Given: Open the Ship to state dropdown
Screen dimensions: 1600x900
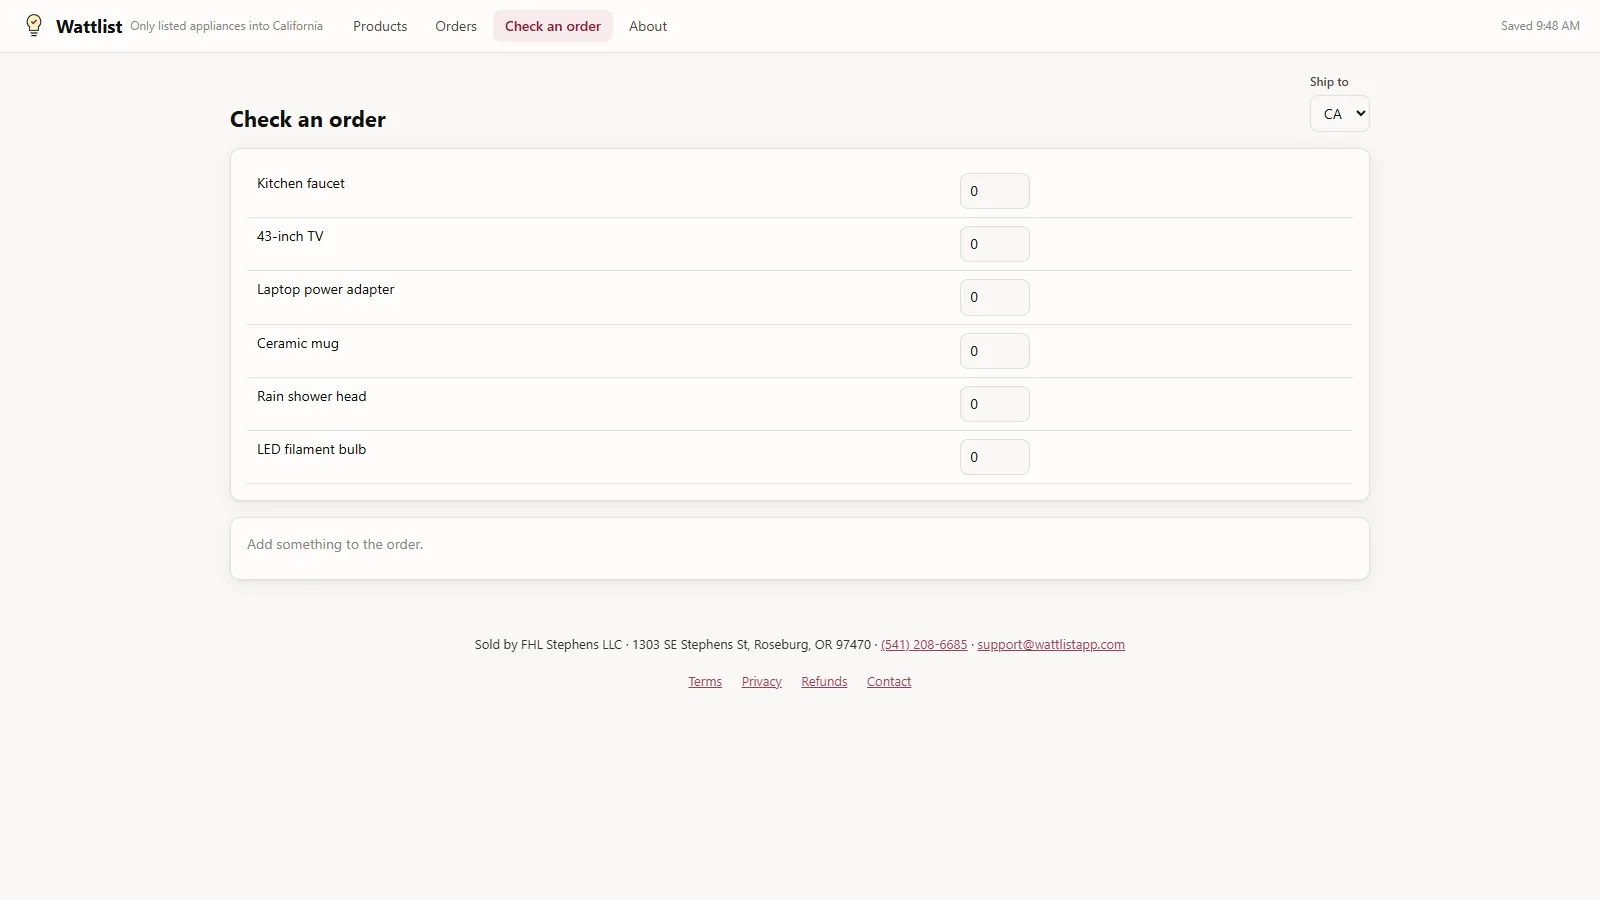Looking at the screenshot, I should click(1340, 114).
